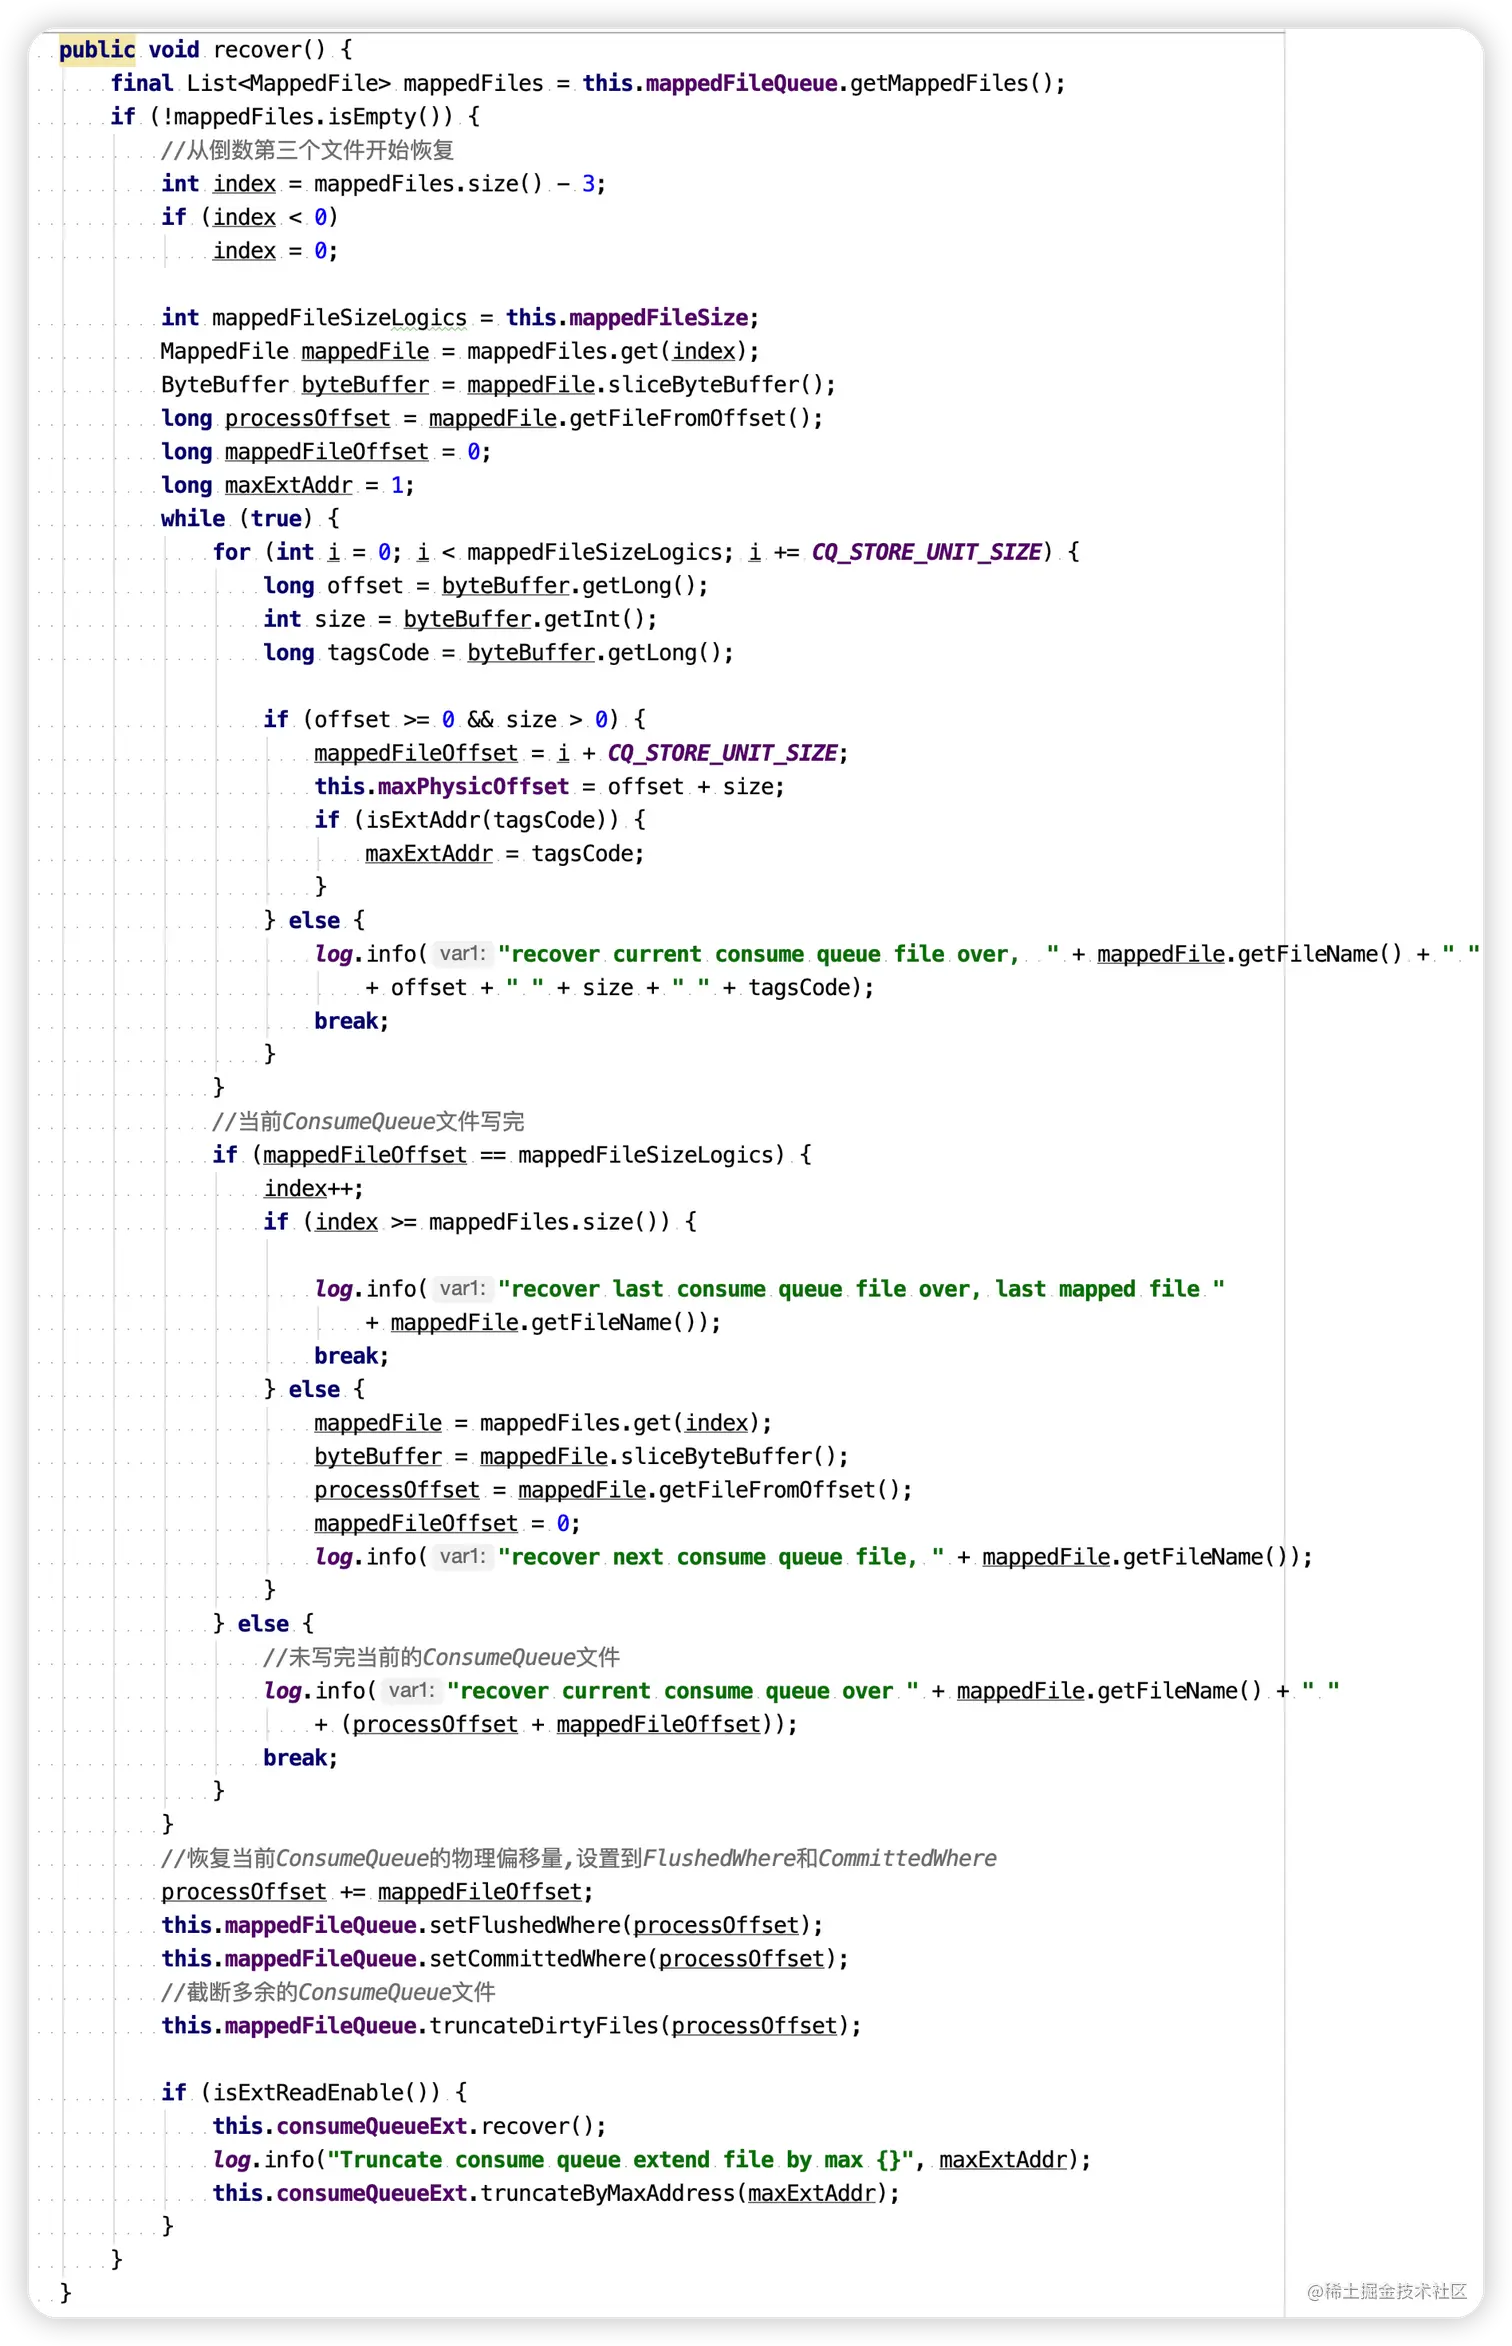Image resolution: width=1512 pixels, height=2346 pixels.
Task: Click 'this.maxPhysicOffset = offset + size;' line
Action: (550, 786)
